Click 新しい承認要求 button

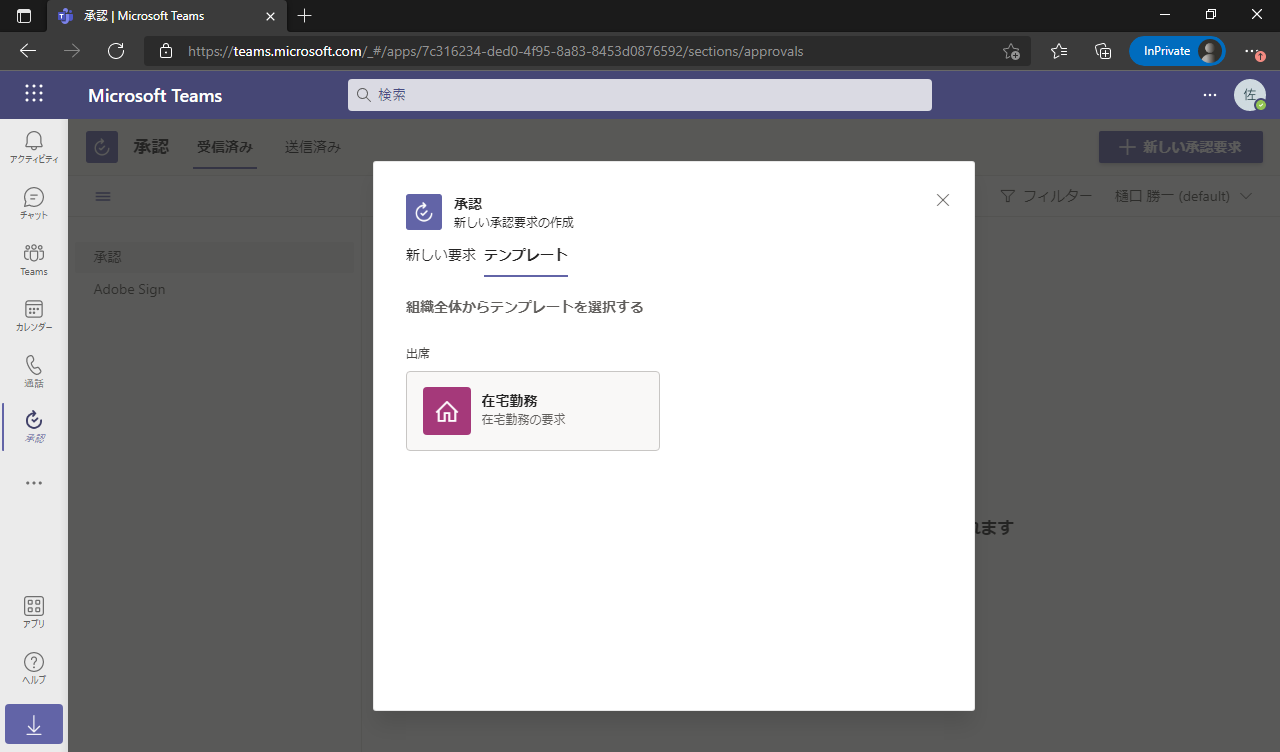(x=1181, y=147)
